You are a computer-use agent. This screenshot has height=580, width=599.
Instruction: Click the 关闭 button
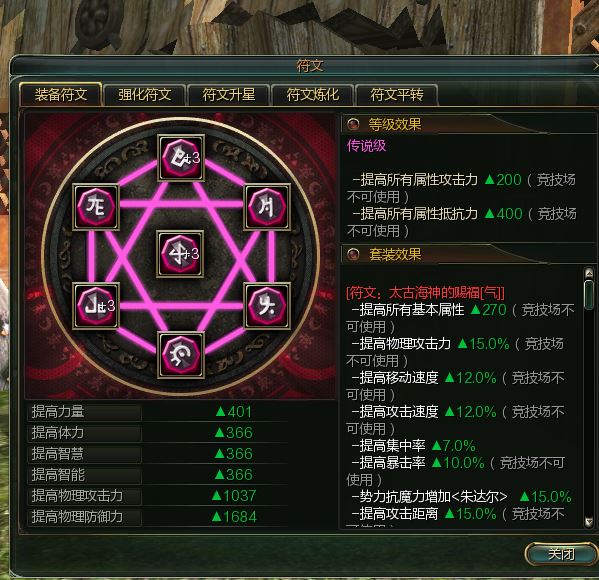click(561, 553)
